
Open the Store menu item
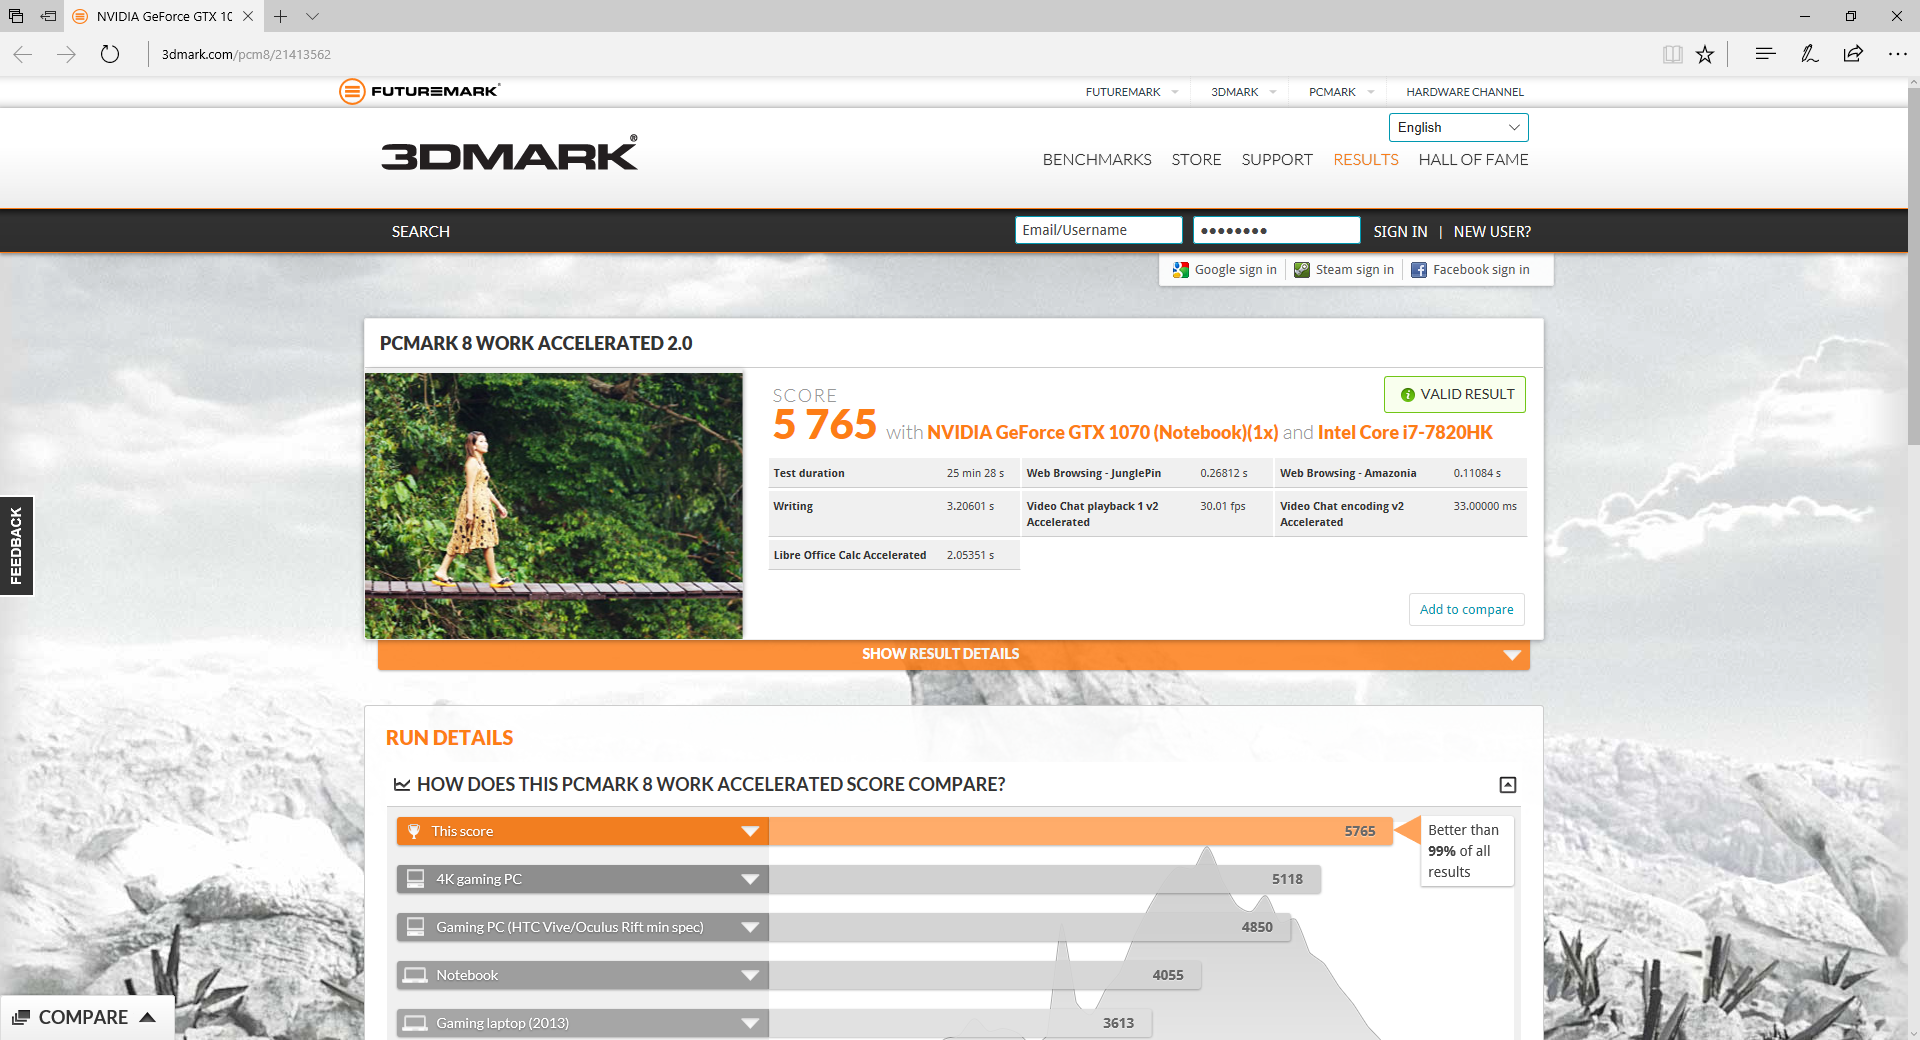coord(1196,160)
